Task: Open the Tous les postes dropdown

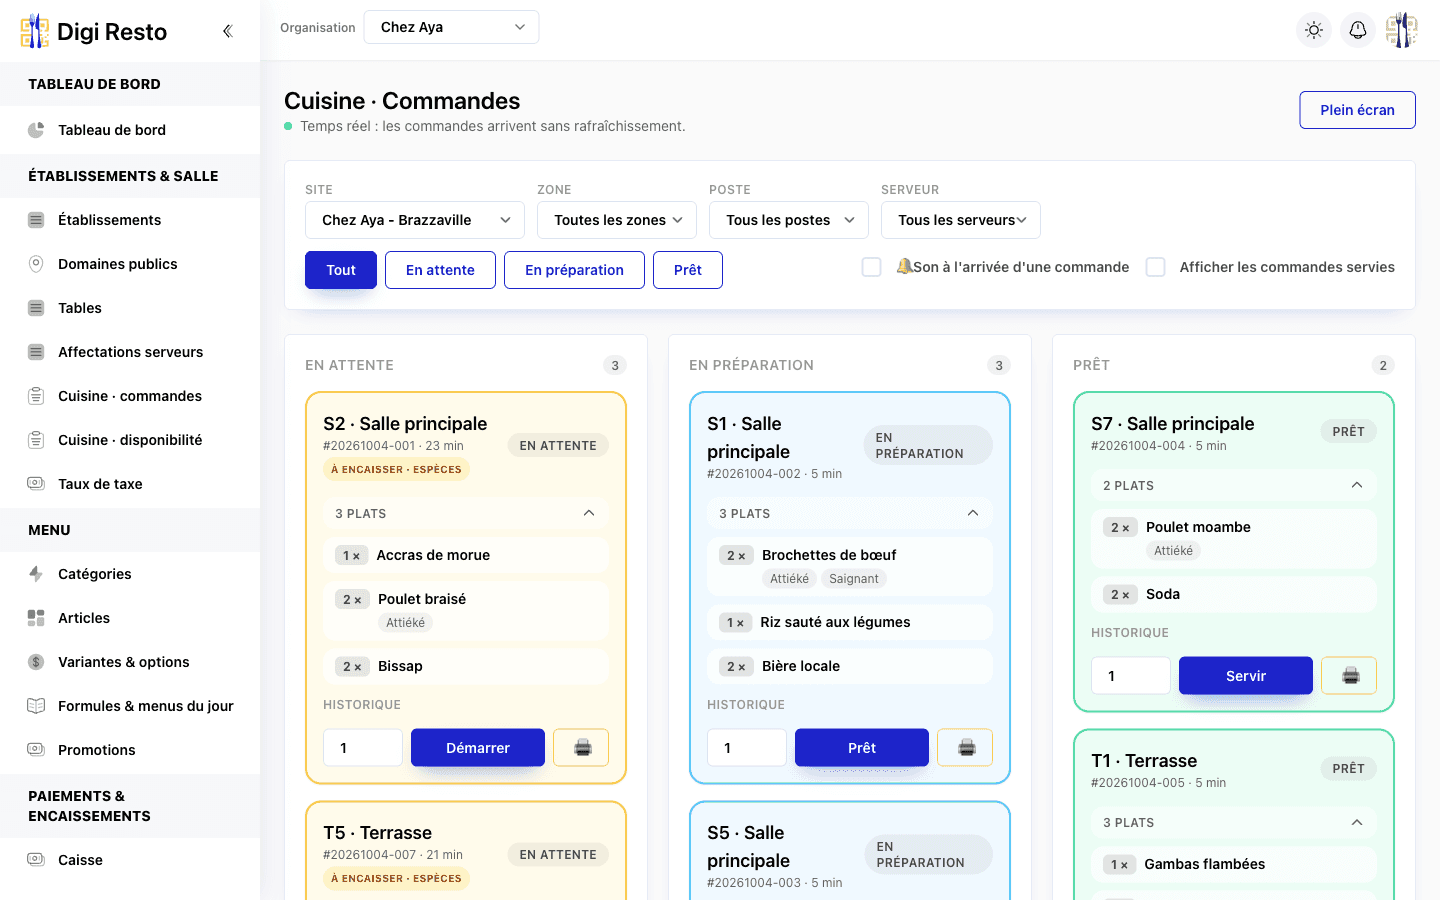Action: click(789, 220)
